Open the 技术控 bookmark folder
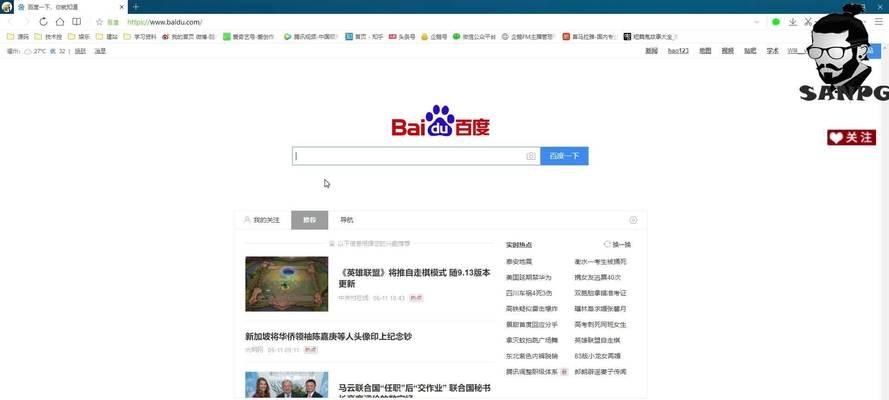Screen dimensions: 889x400 pos(48,37)
